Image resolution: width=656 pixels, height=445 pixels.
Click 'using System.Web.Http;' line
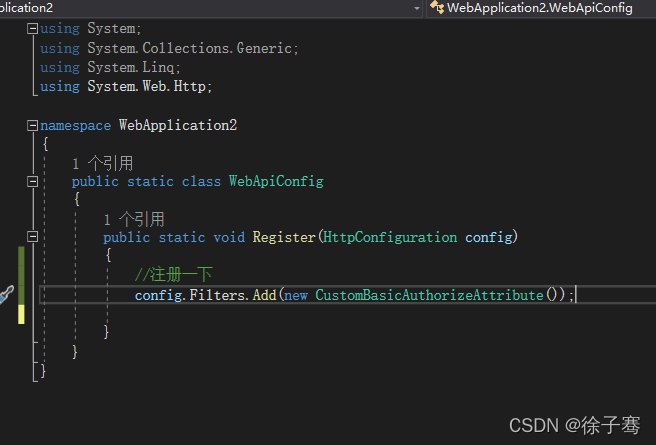[x=126, y=87]
